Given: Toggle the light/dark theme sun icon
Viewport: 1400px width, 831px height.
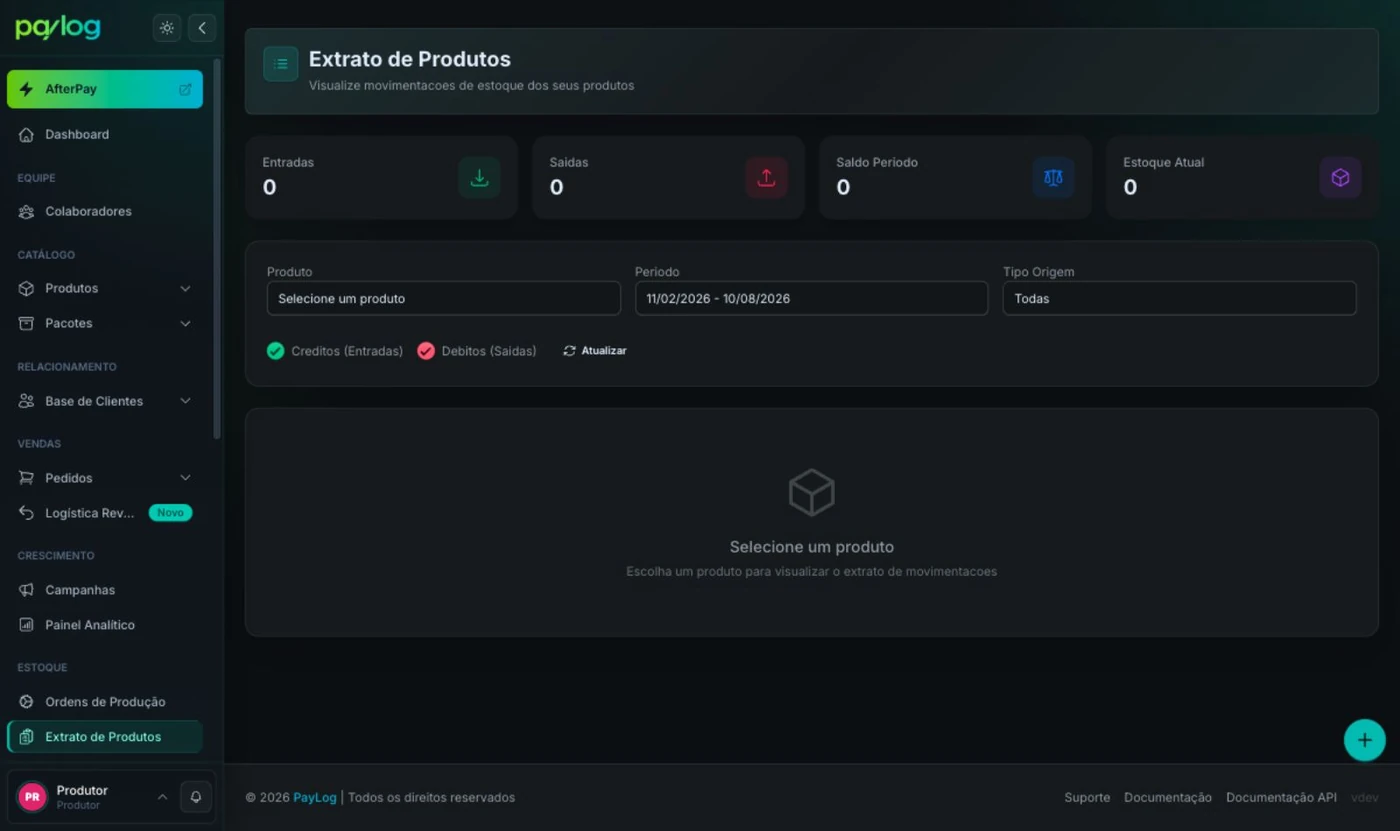Looking at the screenshot, I should pyautogui.click(x=167, y=28).
